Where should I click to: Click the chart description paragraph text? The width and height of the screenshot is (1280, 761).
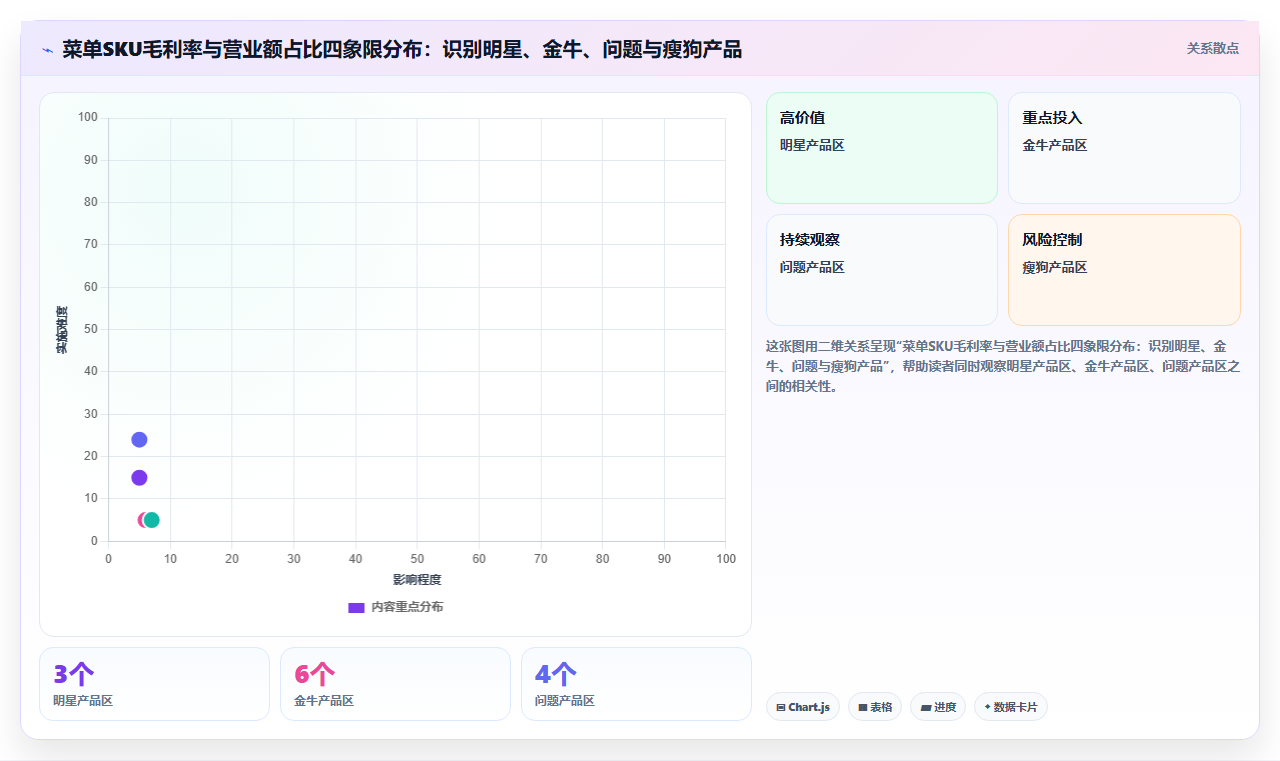tap(1003, 366)
